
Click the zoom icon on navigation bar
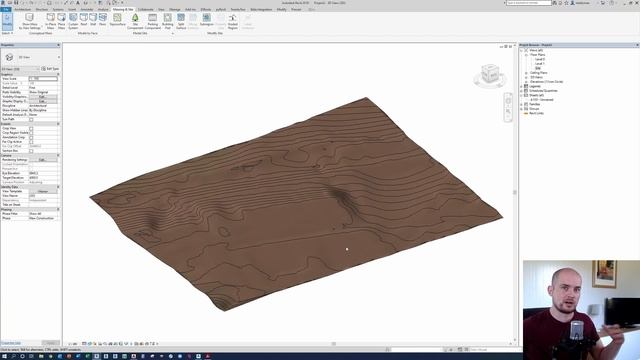click(508, 111)
